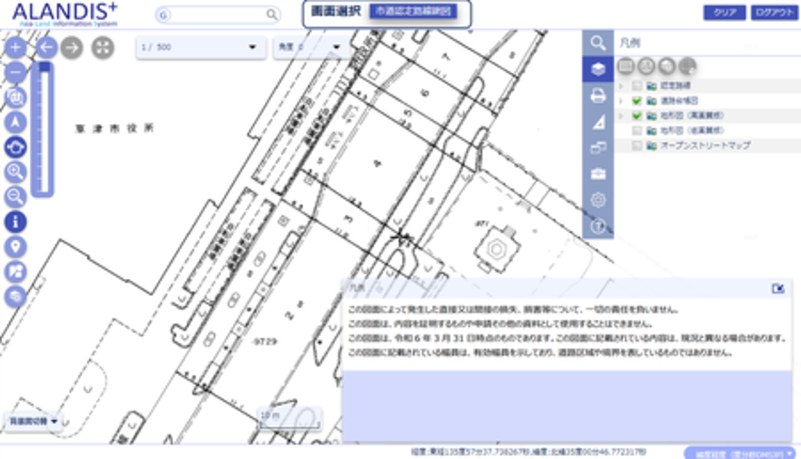
Task: Click the globe full-view map icon
Action: (15, 97)
